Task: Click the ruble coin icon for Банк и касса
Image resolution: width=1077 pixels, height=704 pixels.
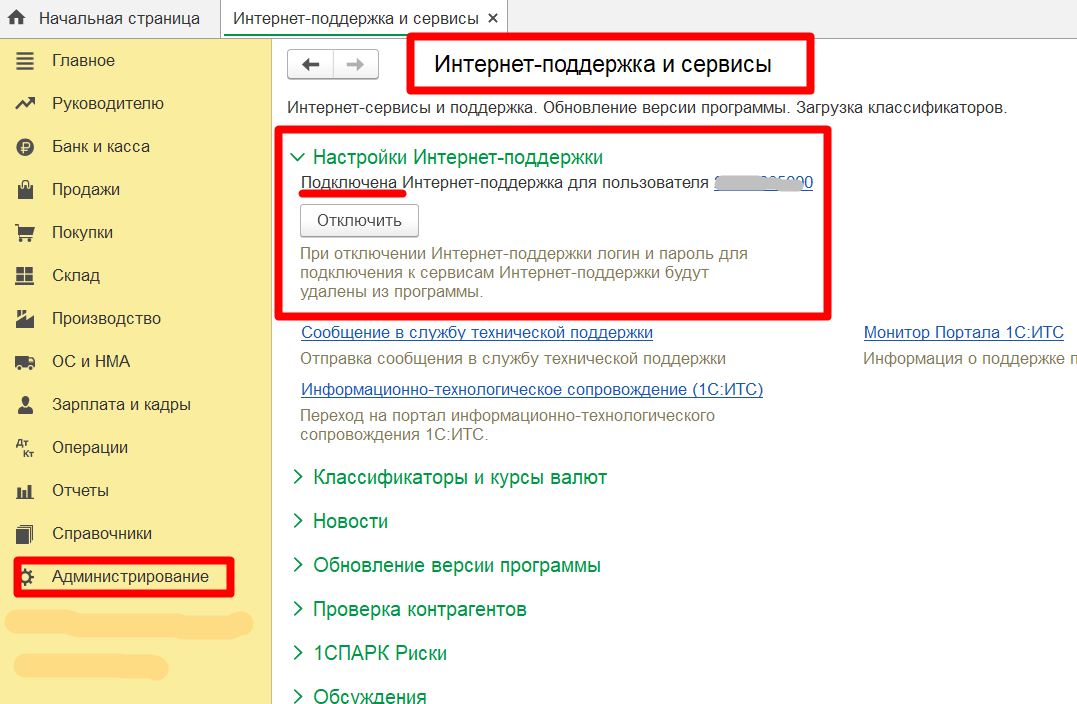Action: coord(25,147)
